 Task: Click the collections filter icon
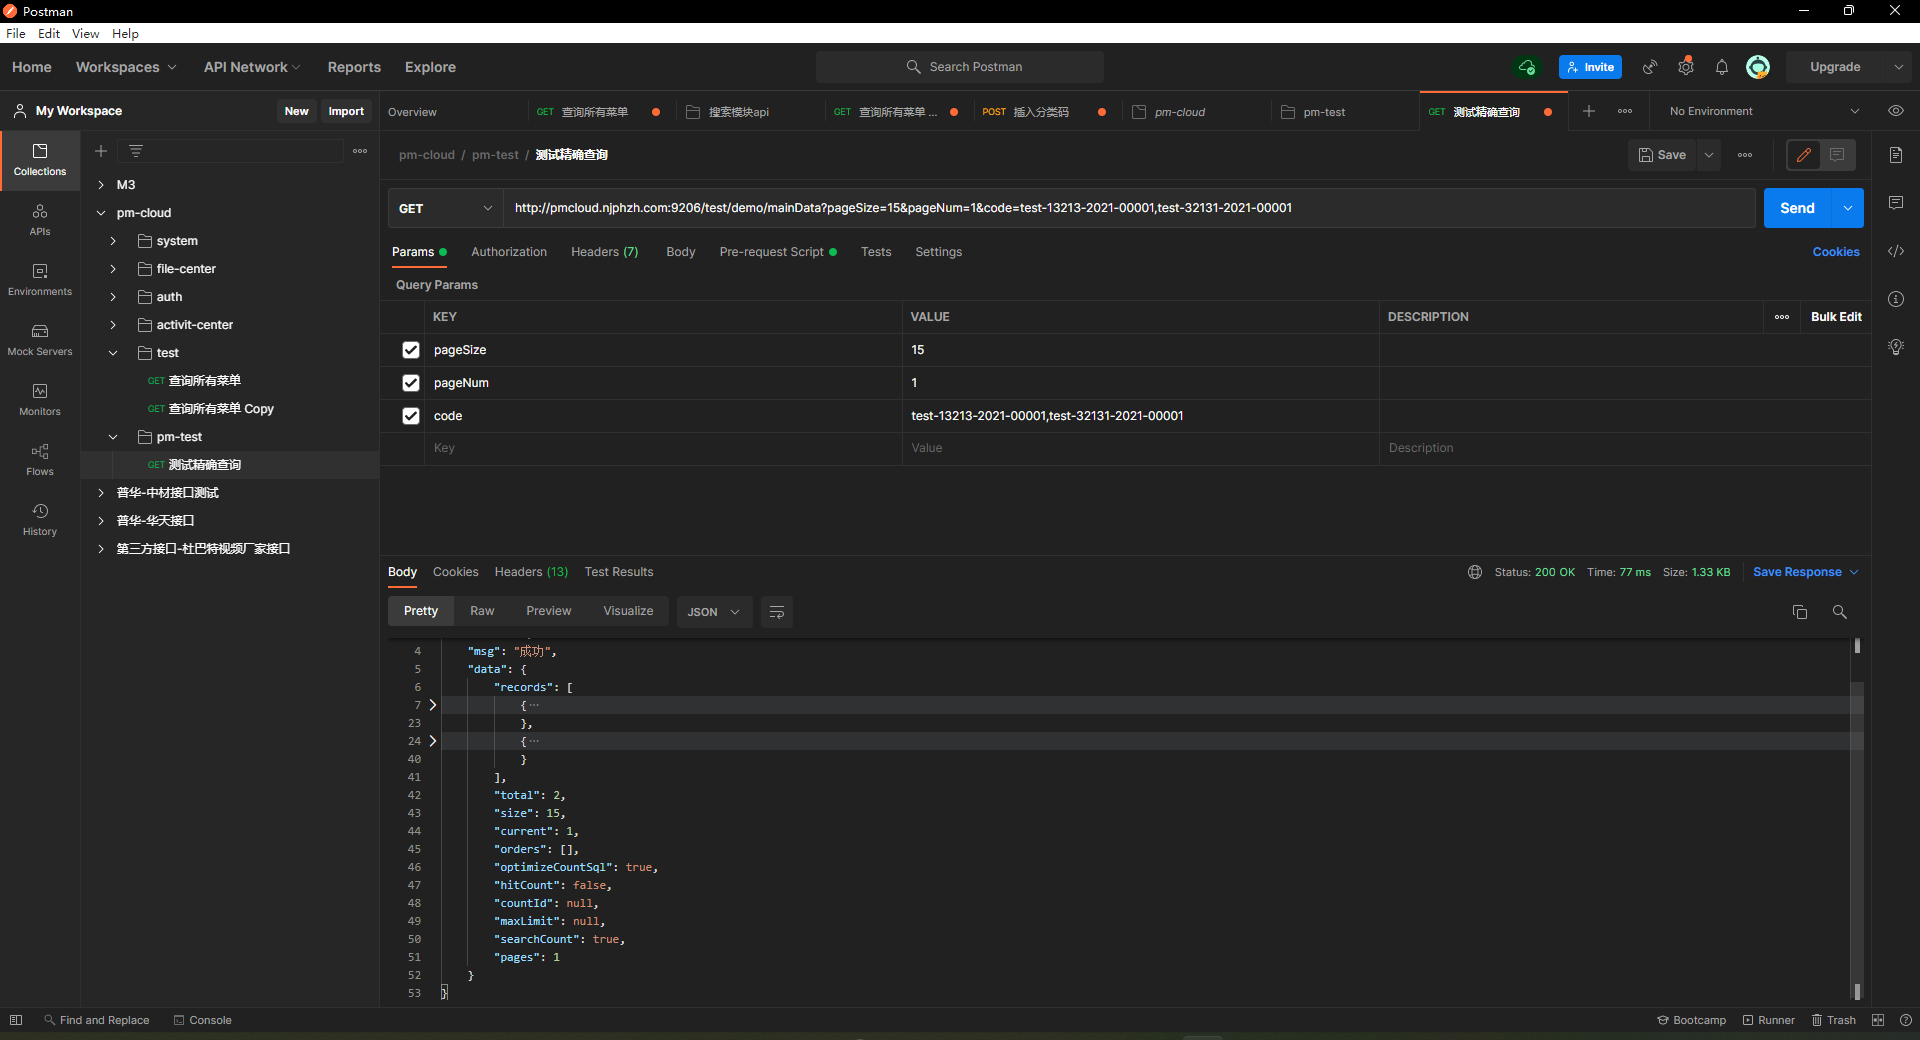pyautogui.click(x=136, y=151)
